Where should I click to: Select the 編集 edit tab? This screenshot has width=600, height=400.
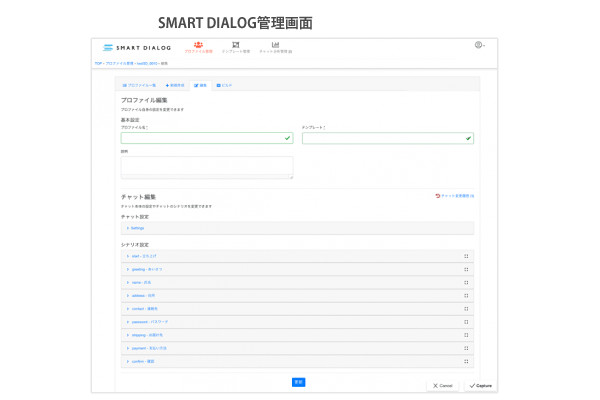click(200, 85)
